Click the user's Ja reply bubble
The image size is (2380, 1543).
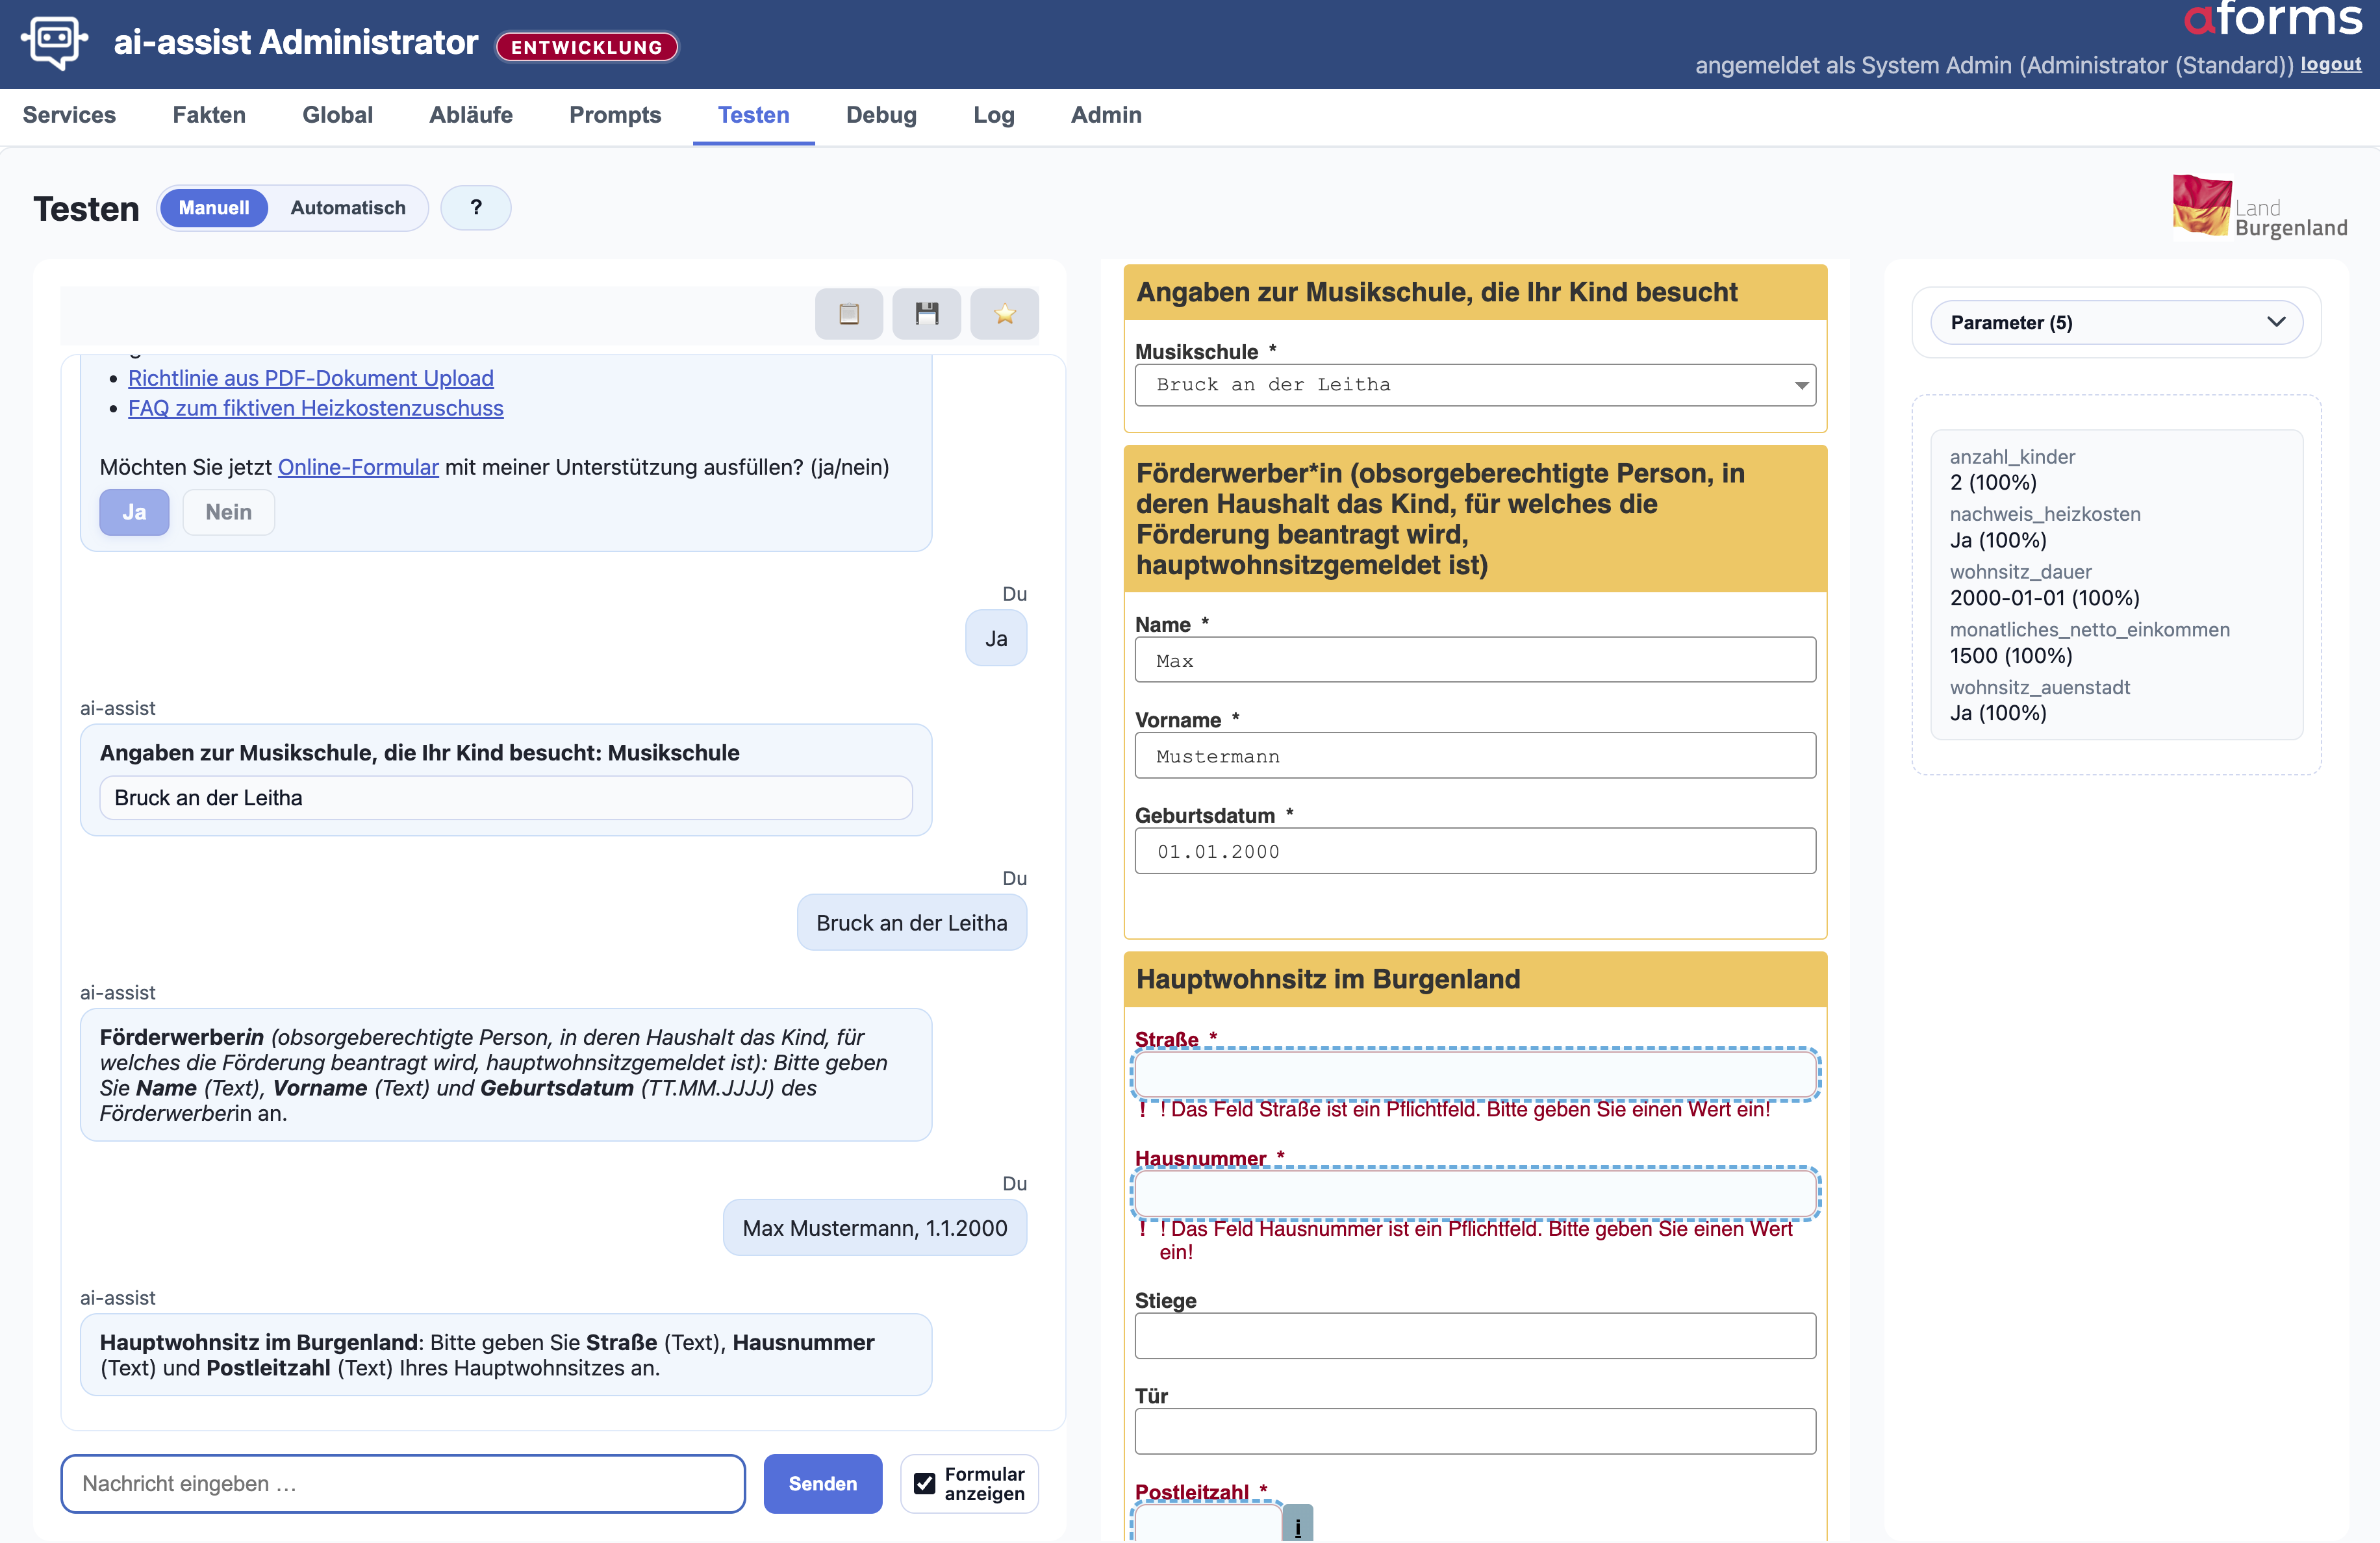coord(996,639)
